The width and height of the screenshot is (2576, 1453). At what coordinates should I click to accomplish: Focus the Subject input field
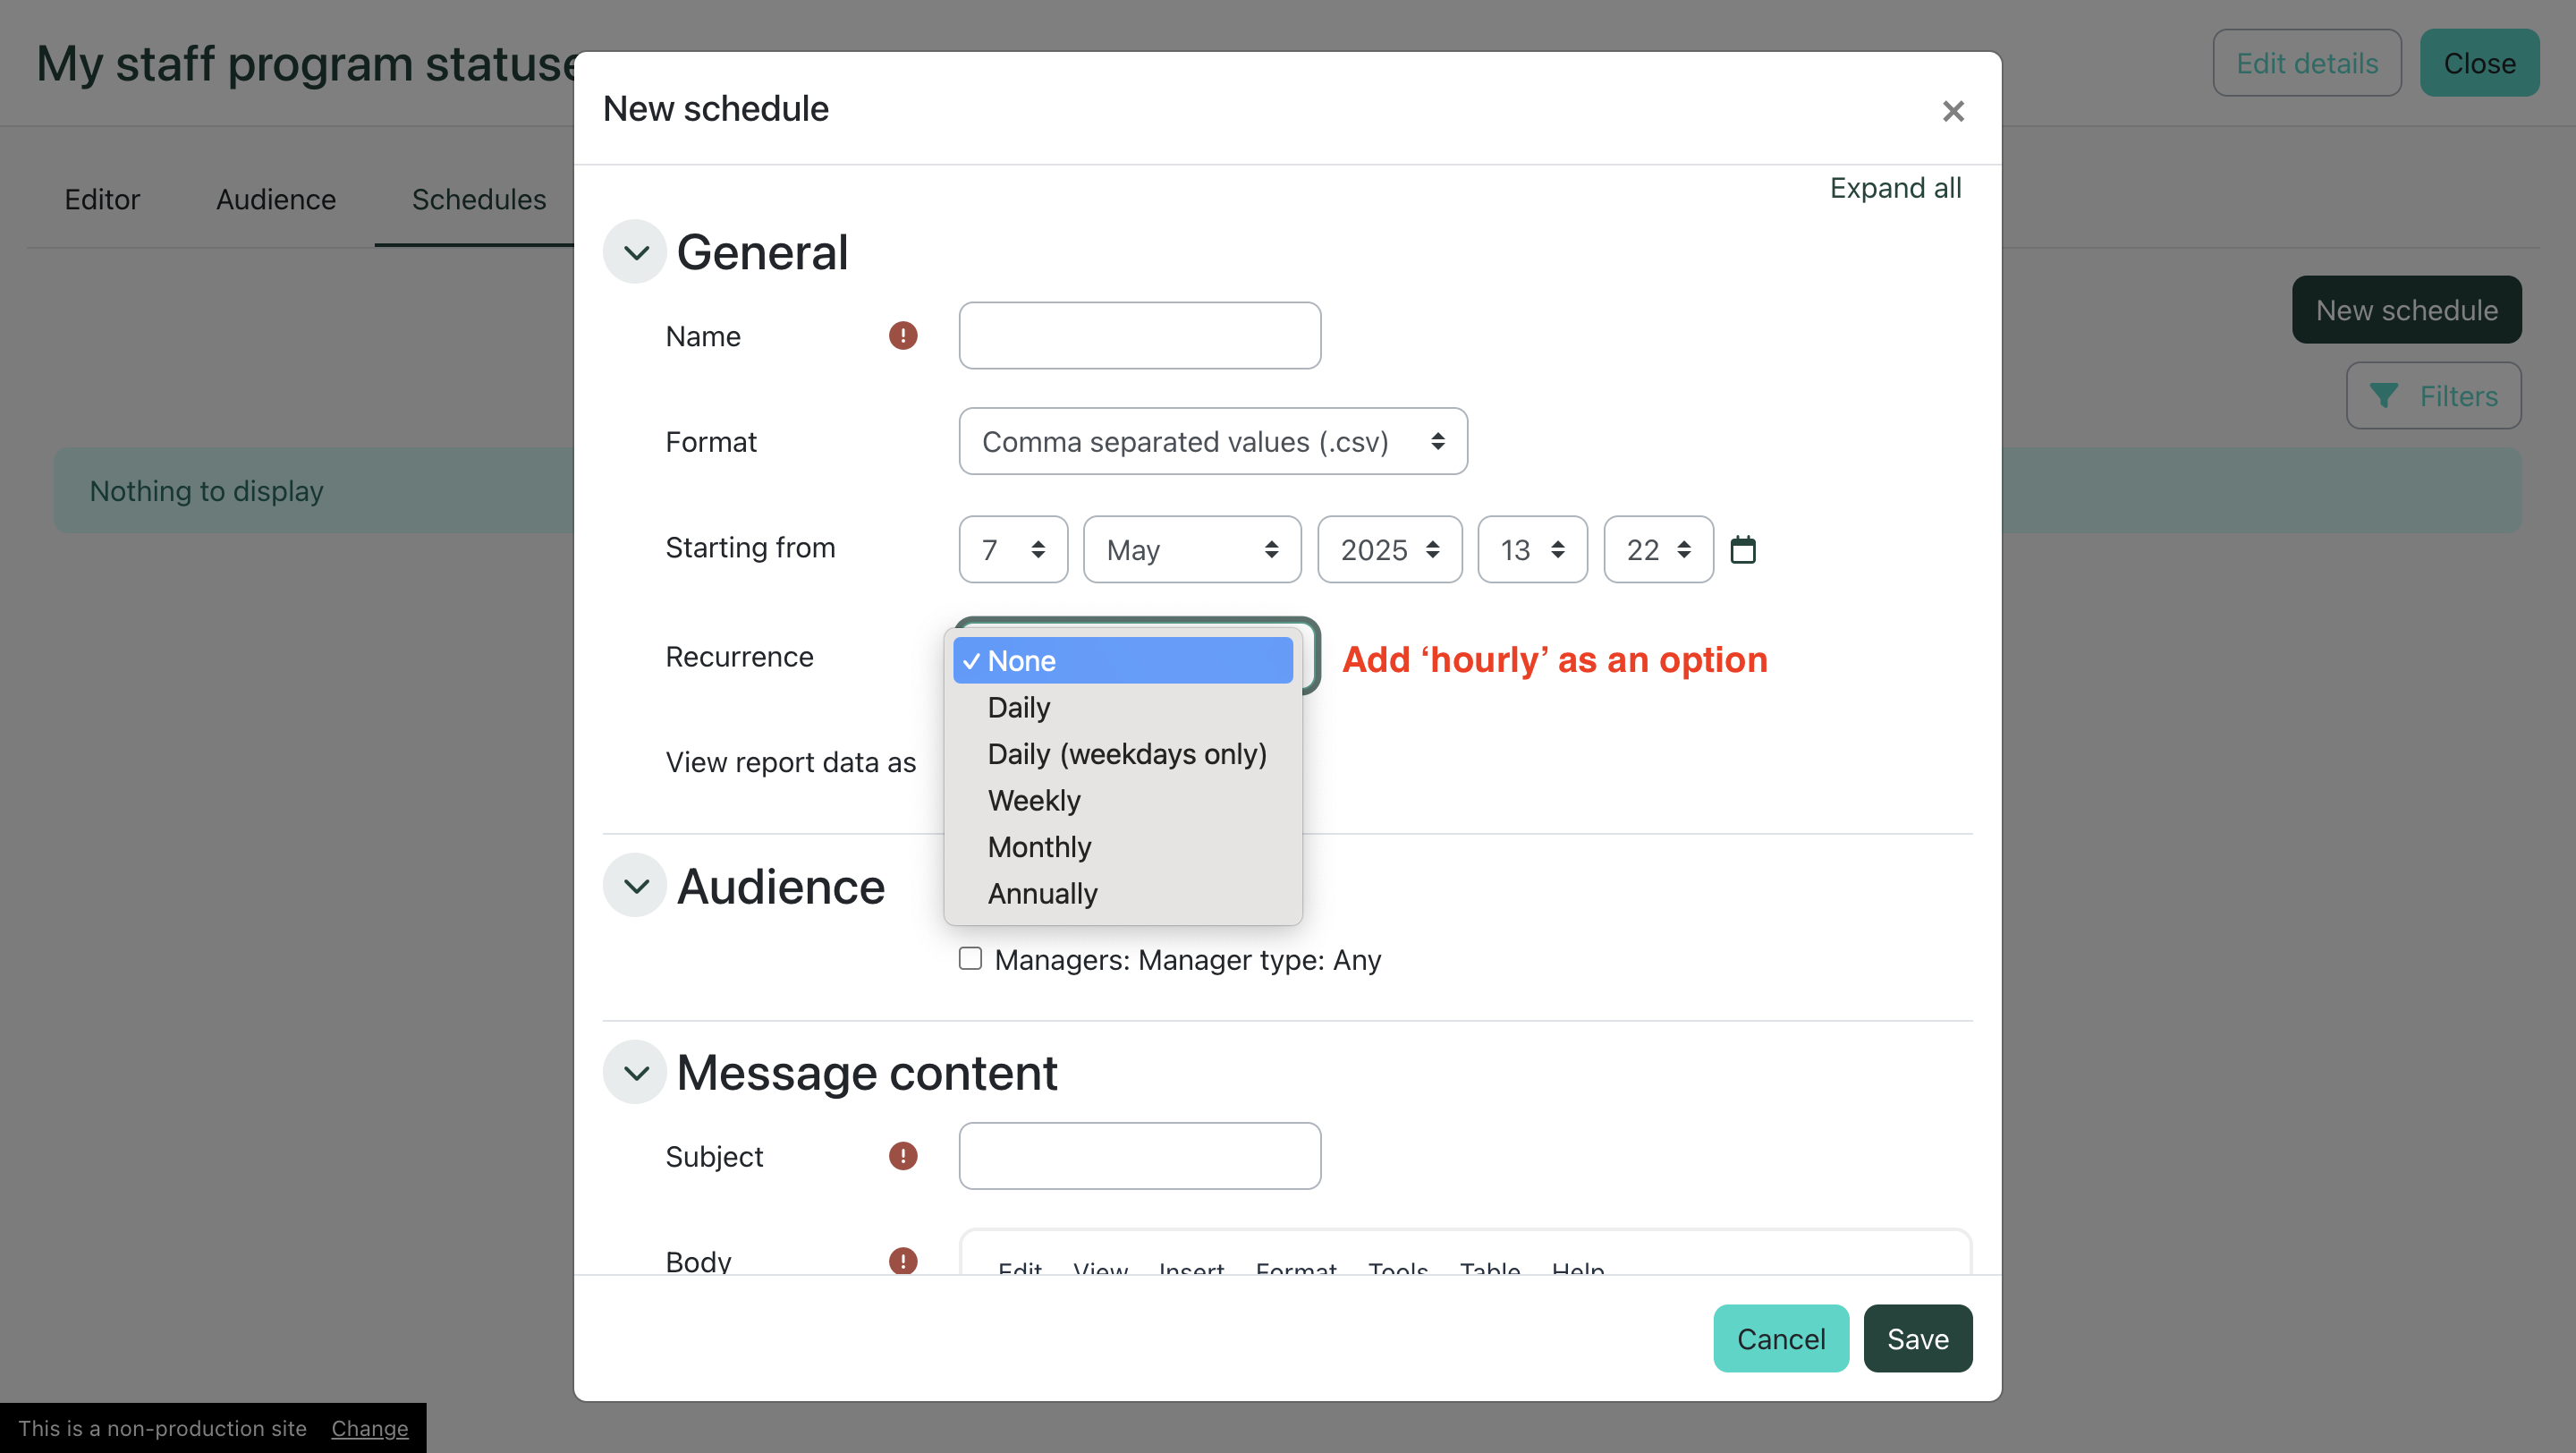[x=1139, y=1155]
